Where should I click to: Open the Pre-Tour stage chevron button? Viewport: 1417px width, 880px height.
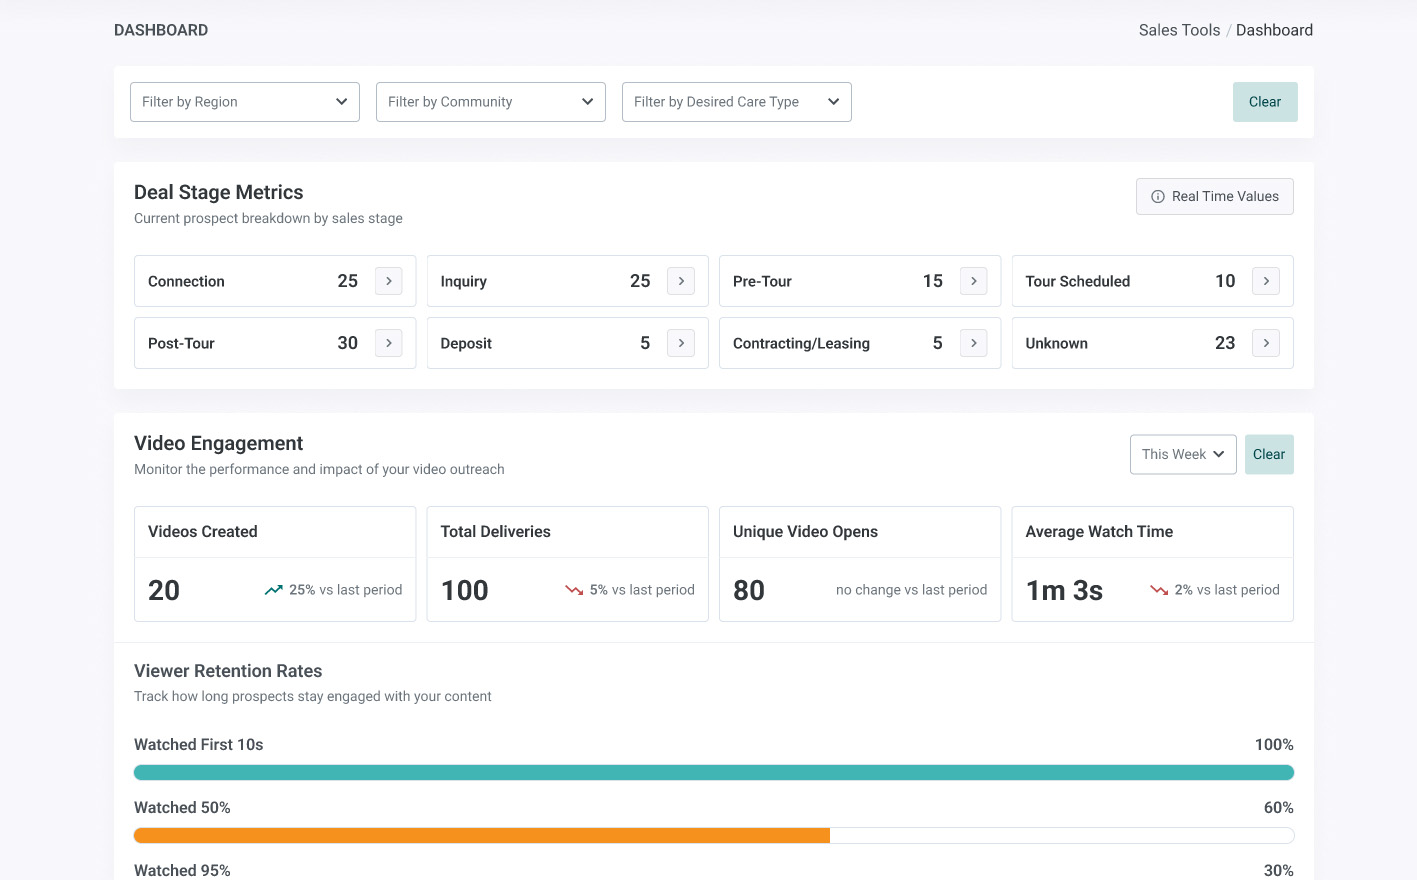click(974, 281)
